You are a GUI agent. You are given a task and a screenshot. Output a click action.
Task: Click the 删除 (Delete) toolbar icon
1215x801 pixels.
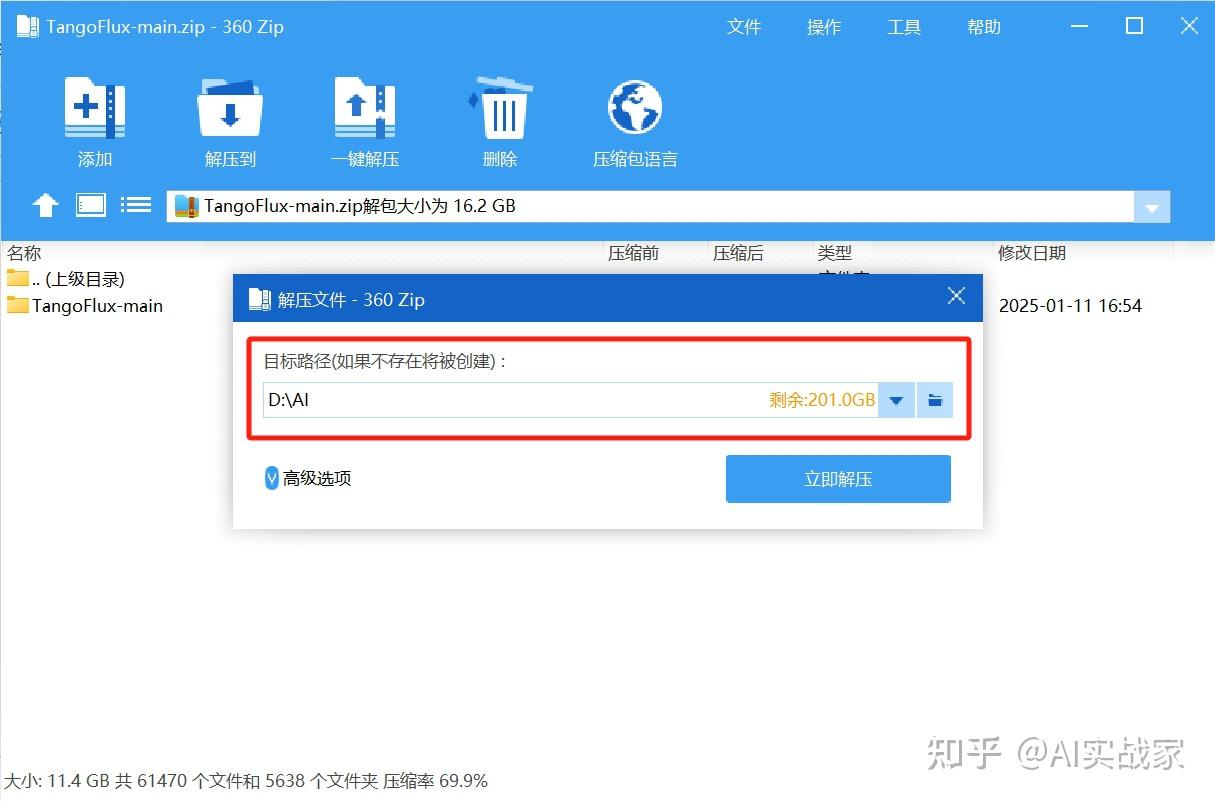coord(499,120)
